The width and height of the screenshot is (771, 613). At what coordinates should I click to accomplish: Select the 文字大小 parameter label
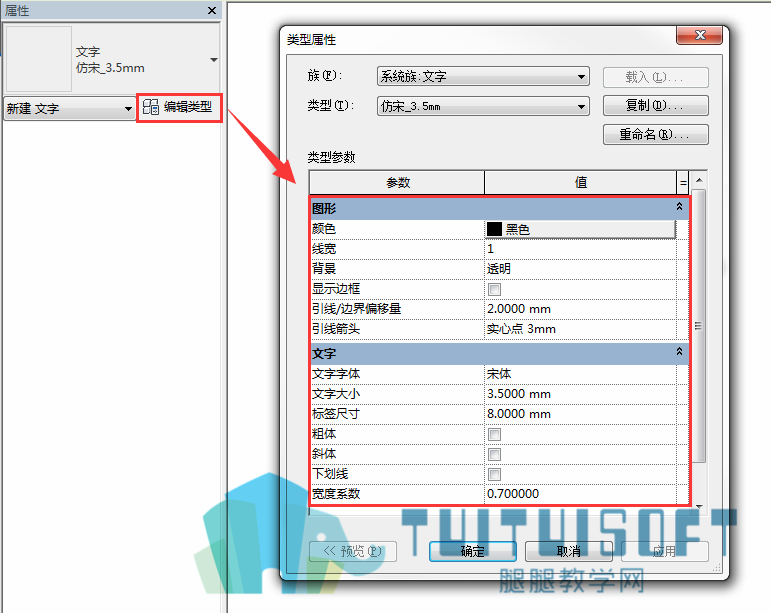pyautogui.click(x=336, y=394)
